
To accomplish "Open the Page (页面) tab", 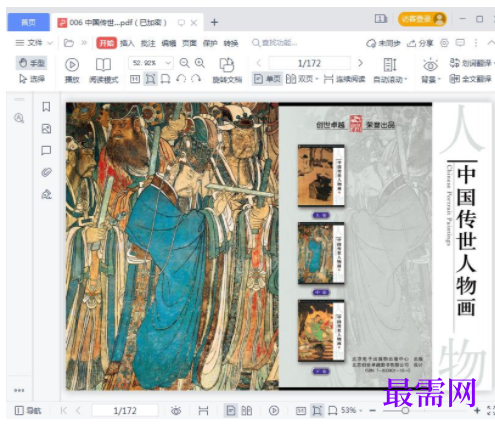I will tap(189, 43).
